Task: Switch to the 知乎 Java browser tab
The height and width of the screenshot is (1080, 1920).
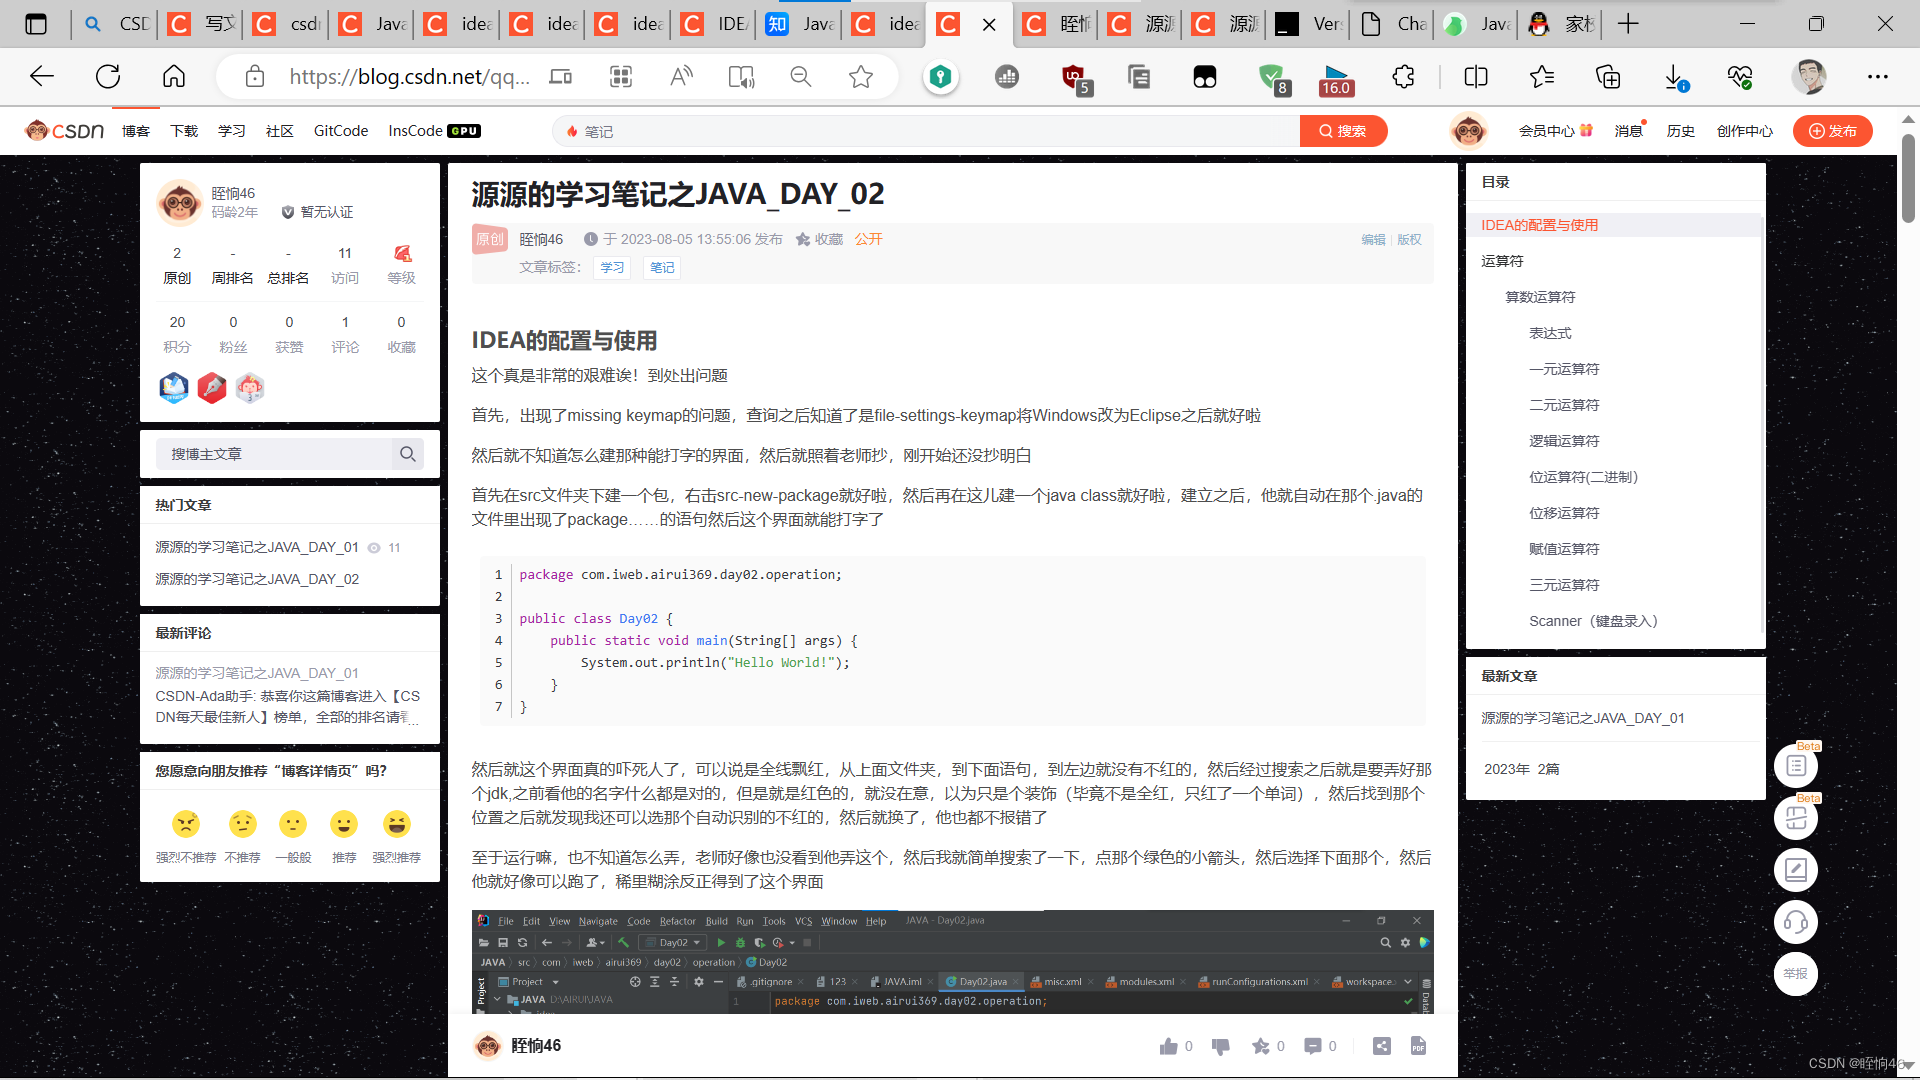Action: coord(800,24)
